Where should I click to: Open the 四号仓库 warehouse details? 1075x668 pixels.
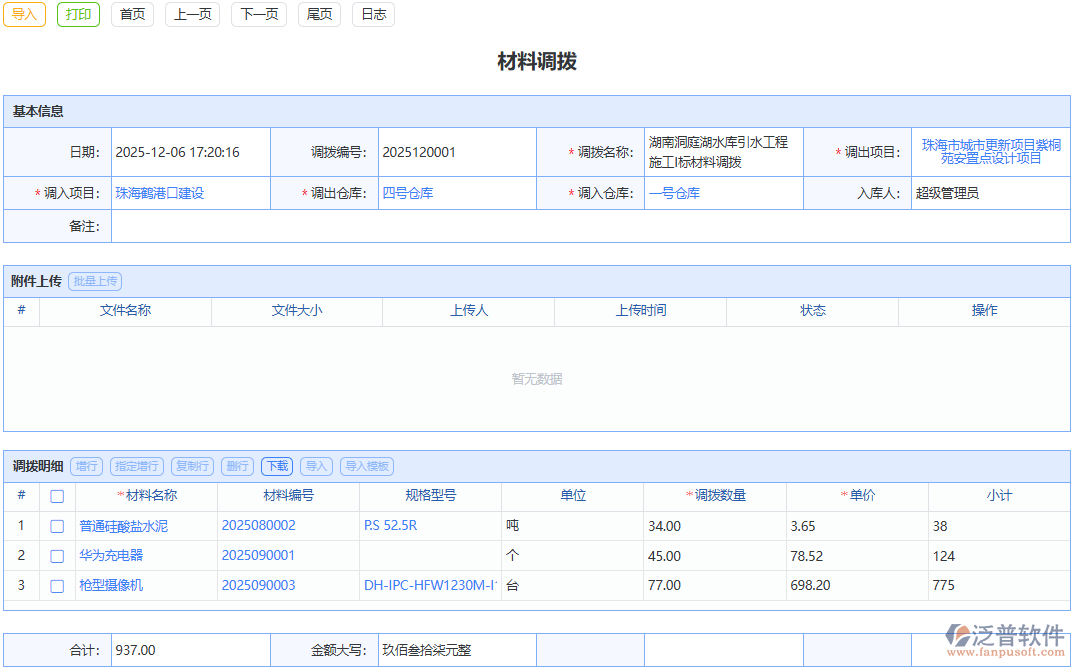404,192
